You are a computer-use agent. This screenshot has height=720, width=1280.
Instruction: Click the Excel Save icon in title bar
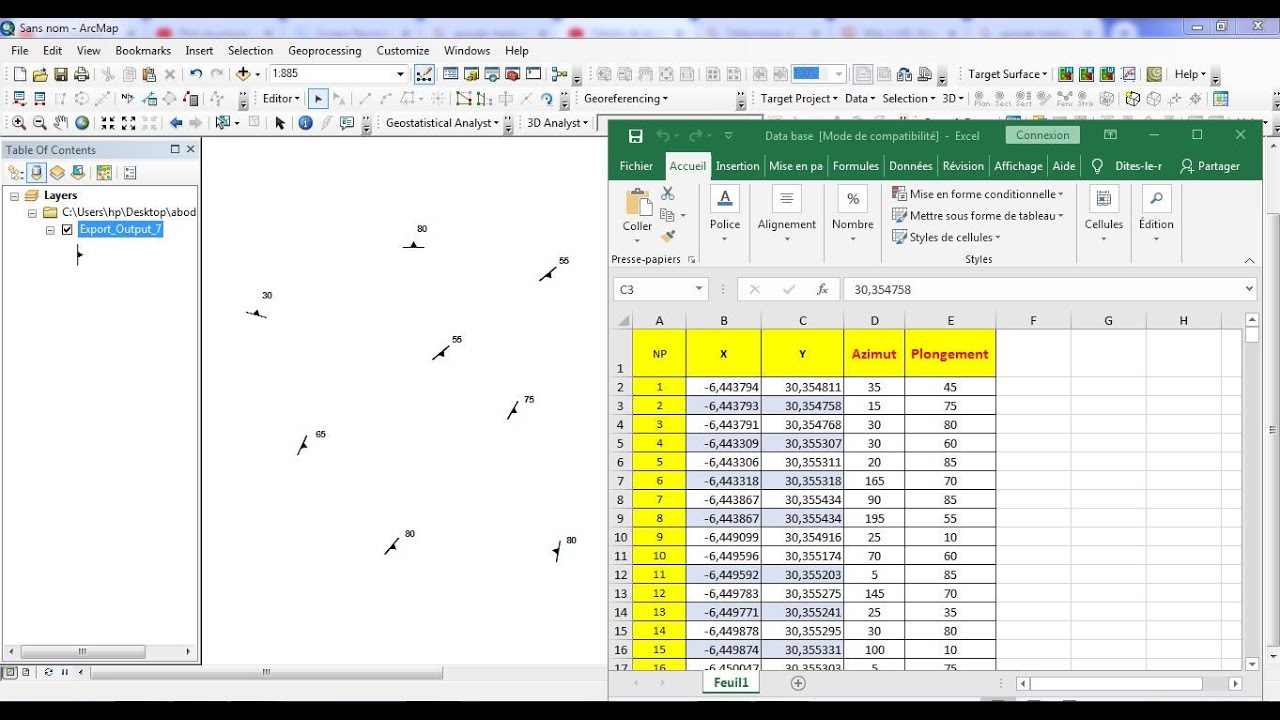(x=636, y=136)
